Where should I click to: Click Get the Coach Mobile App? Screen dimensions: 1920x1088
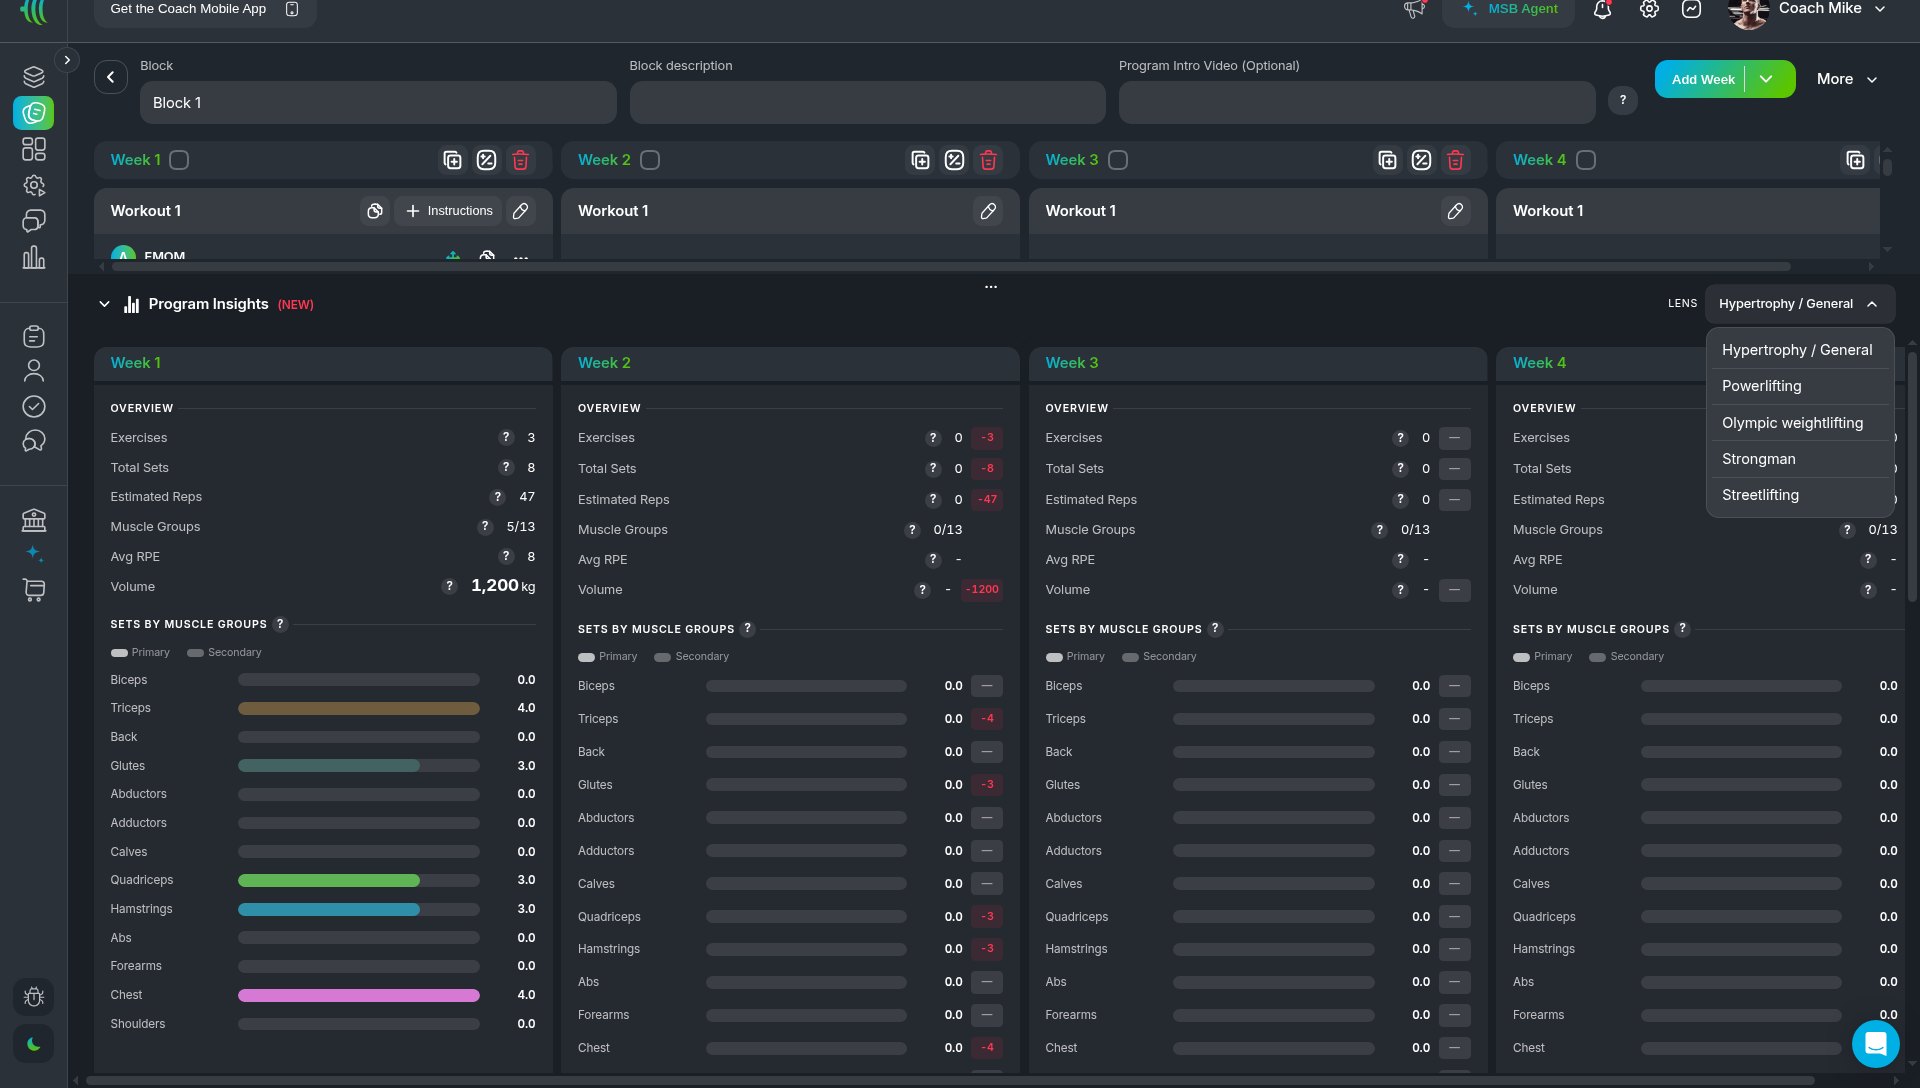point(204,10)
